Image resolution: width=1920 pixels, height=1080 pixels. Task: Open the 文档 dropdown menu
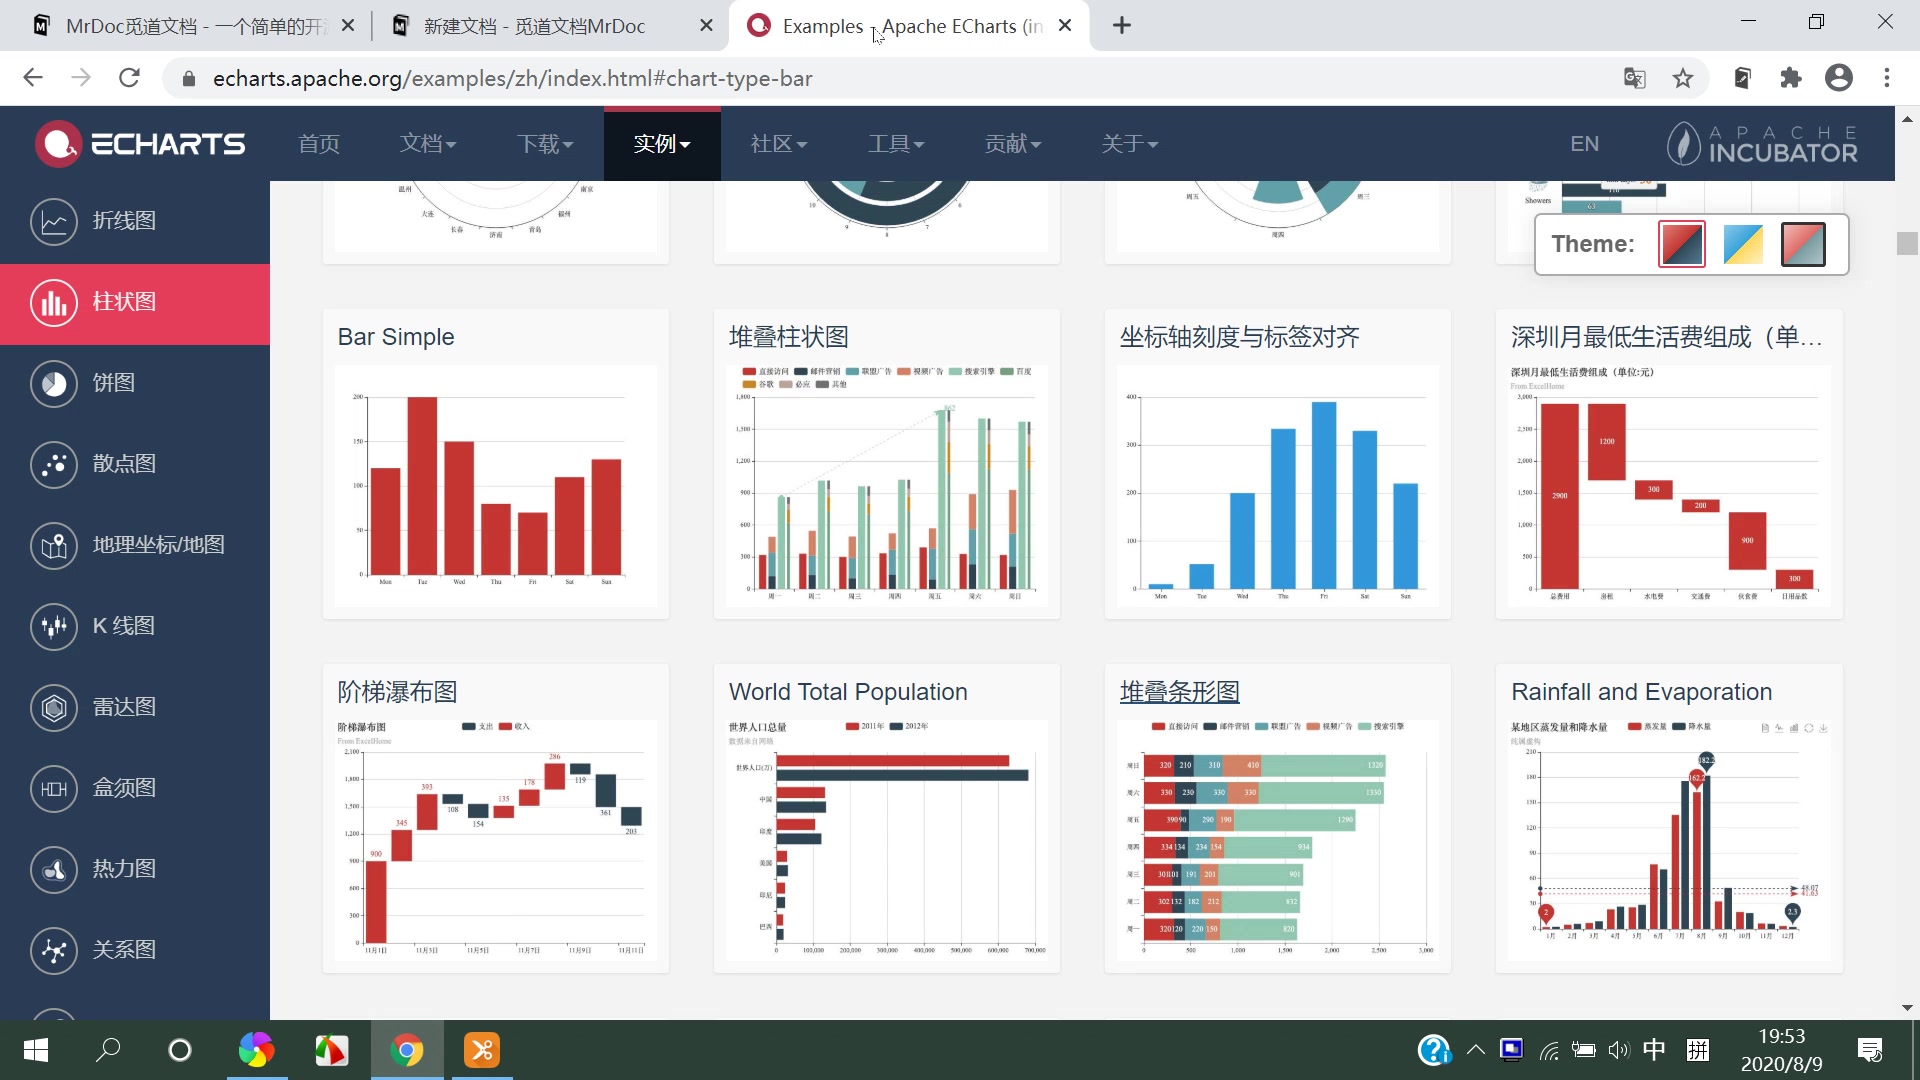(x=428, y=143)
